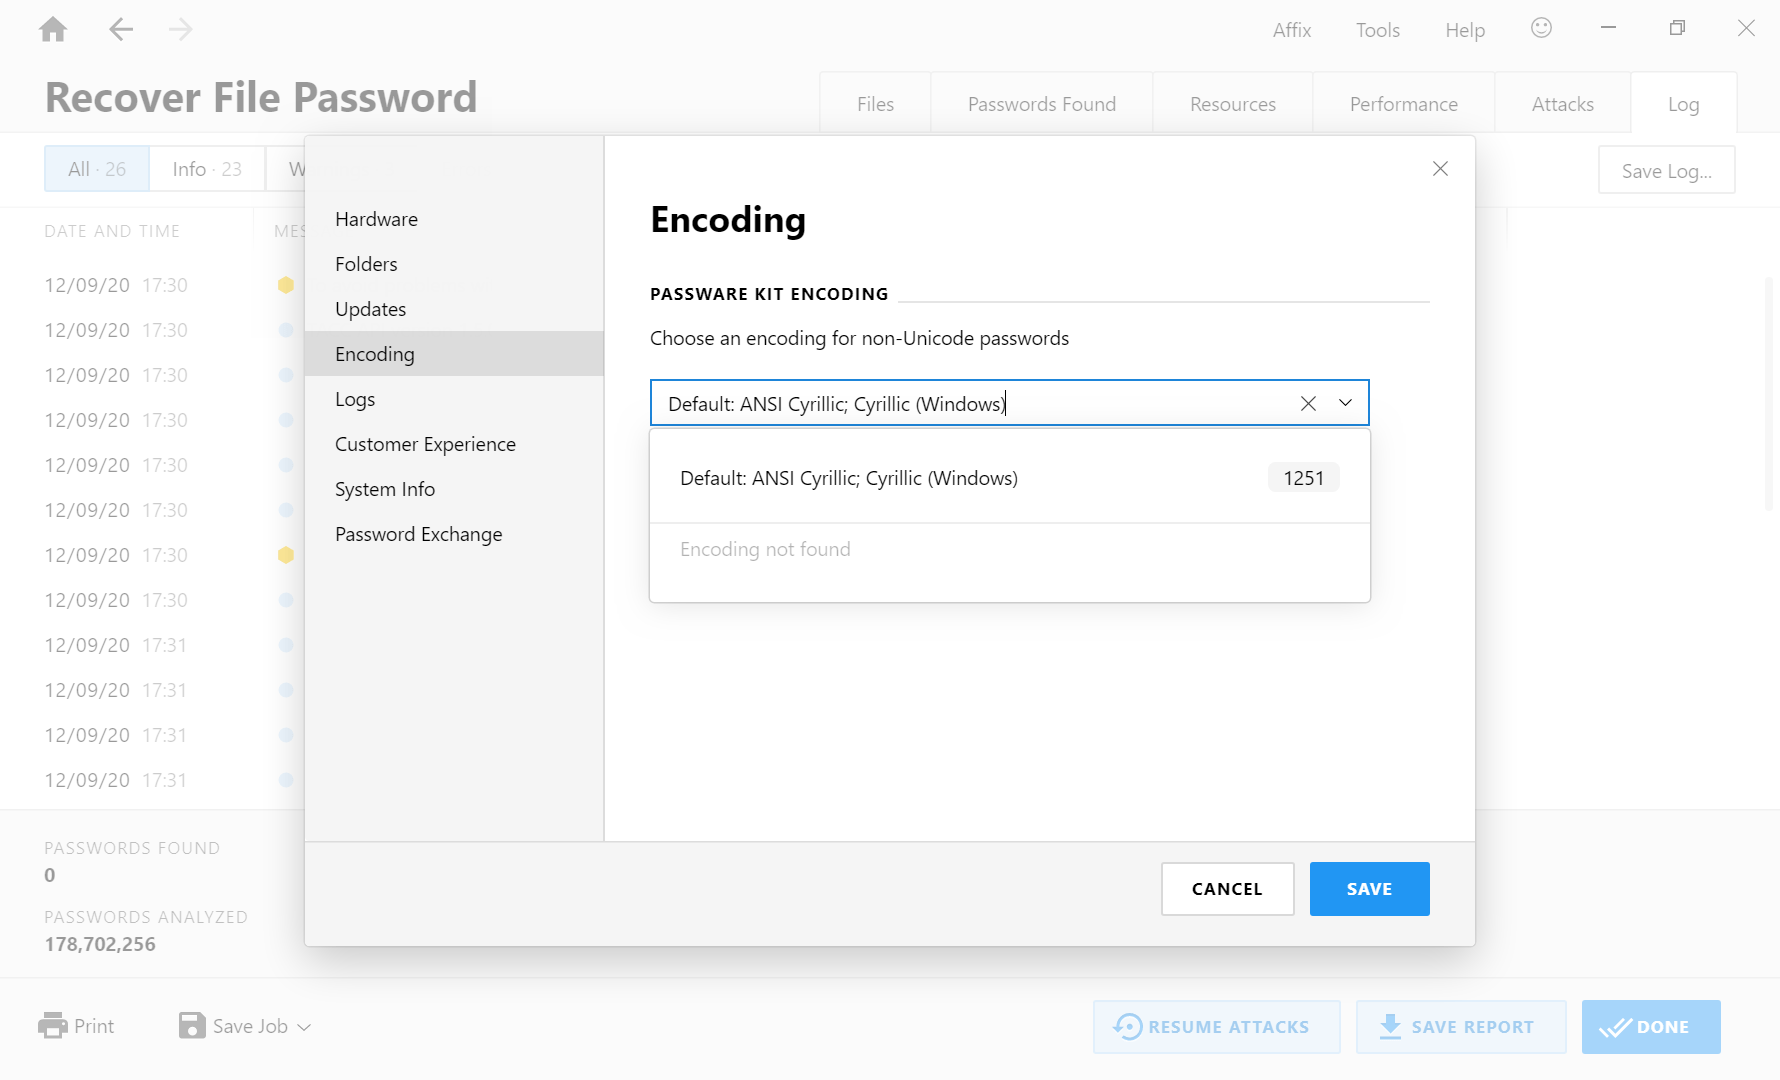Click the home icon

pyautogui.click(x=53, y=29)
